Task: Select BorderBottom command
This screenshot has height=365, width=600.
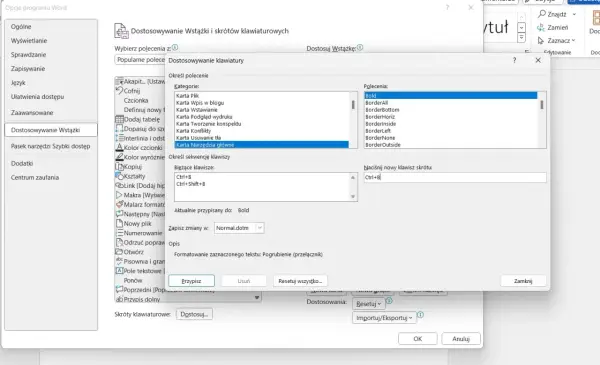Action: click(x=451, y=110)
